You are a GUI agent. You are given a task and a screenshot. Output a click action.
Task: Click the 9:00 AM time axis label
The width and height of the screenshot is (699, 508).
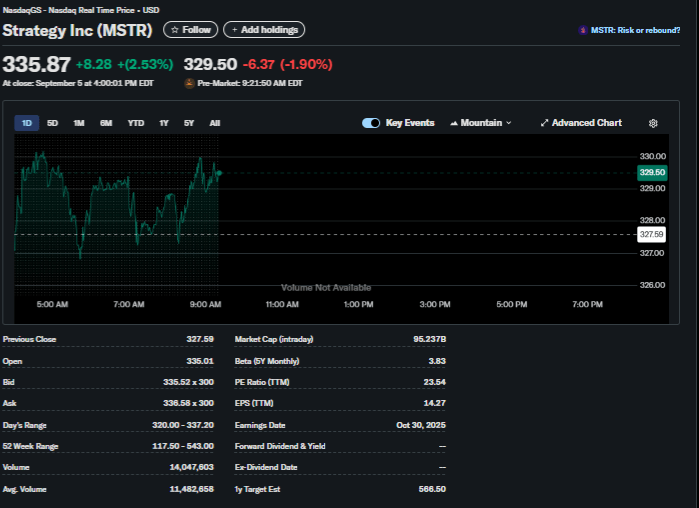206,304
